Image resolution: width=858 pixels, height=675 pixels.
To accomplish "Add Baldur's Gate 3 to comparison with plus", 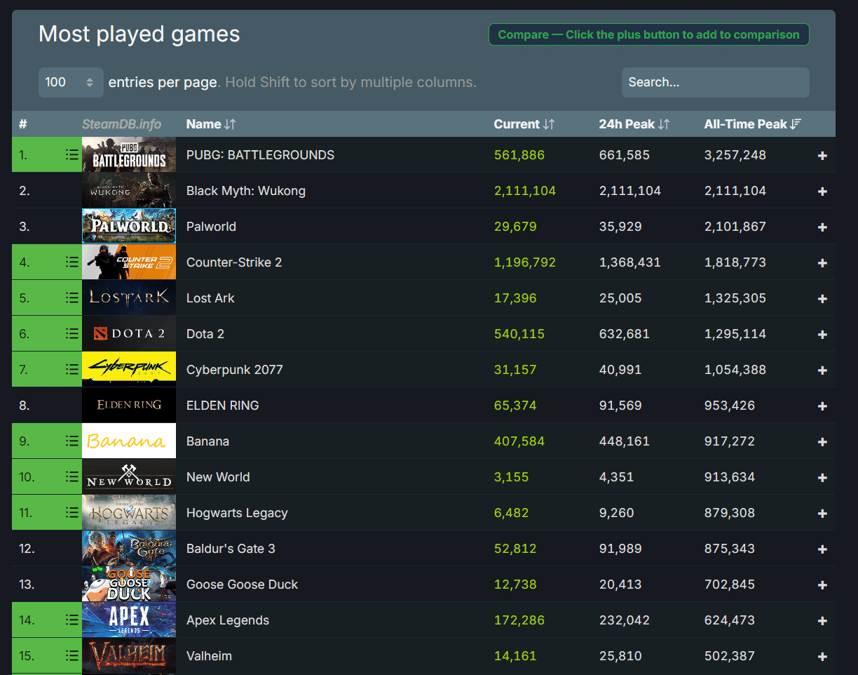I will pyautogui.click(x=822, y=549).
